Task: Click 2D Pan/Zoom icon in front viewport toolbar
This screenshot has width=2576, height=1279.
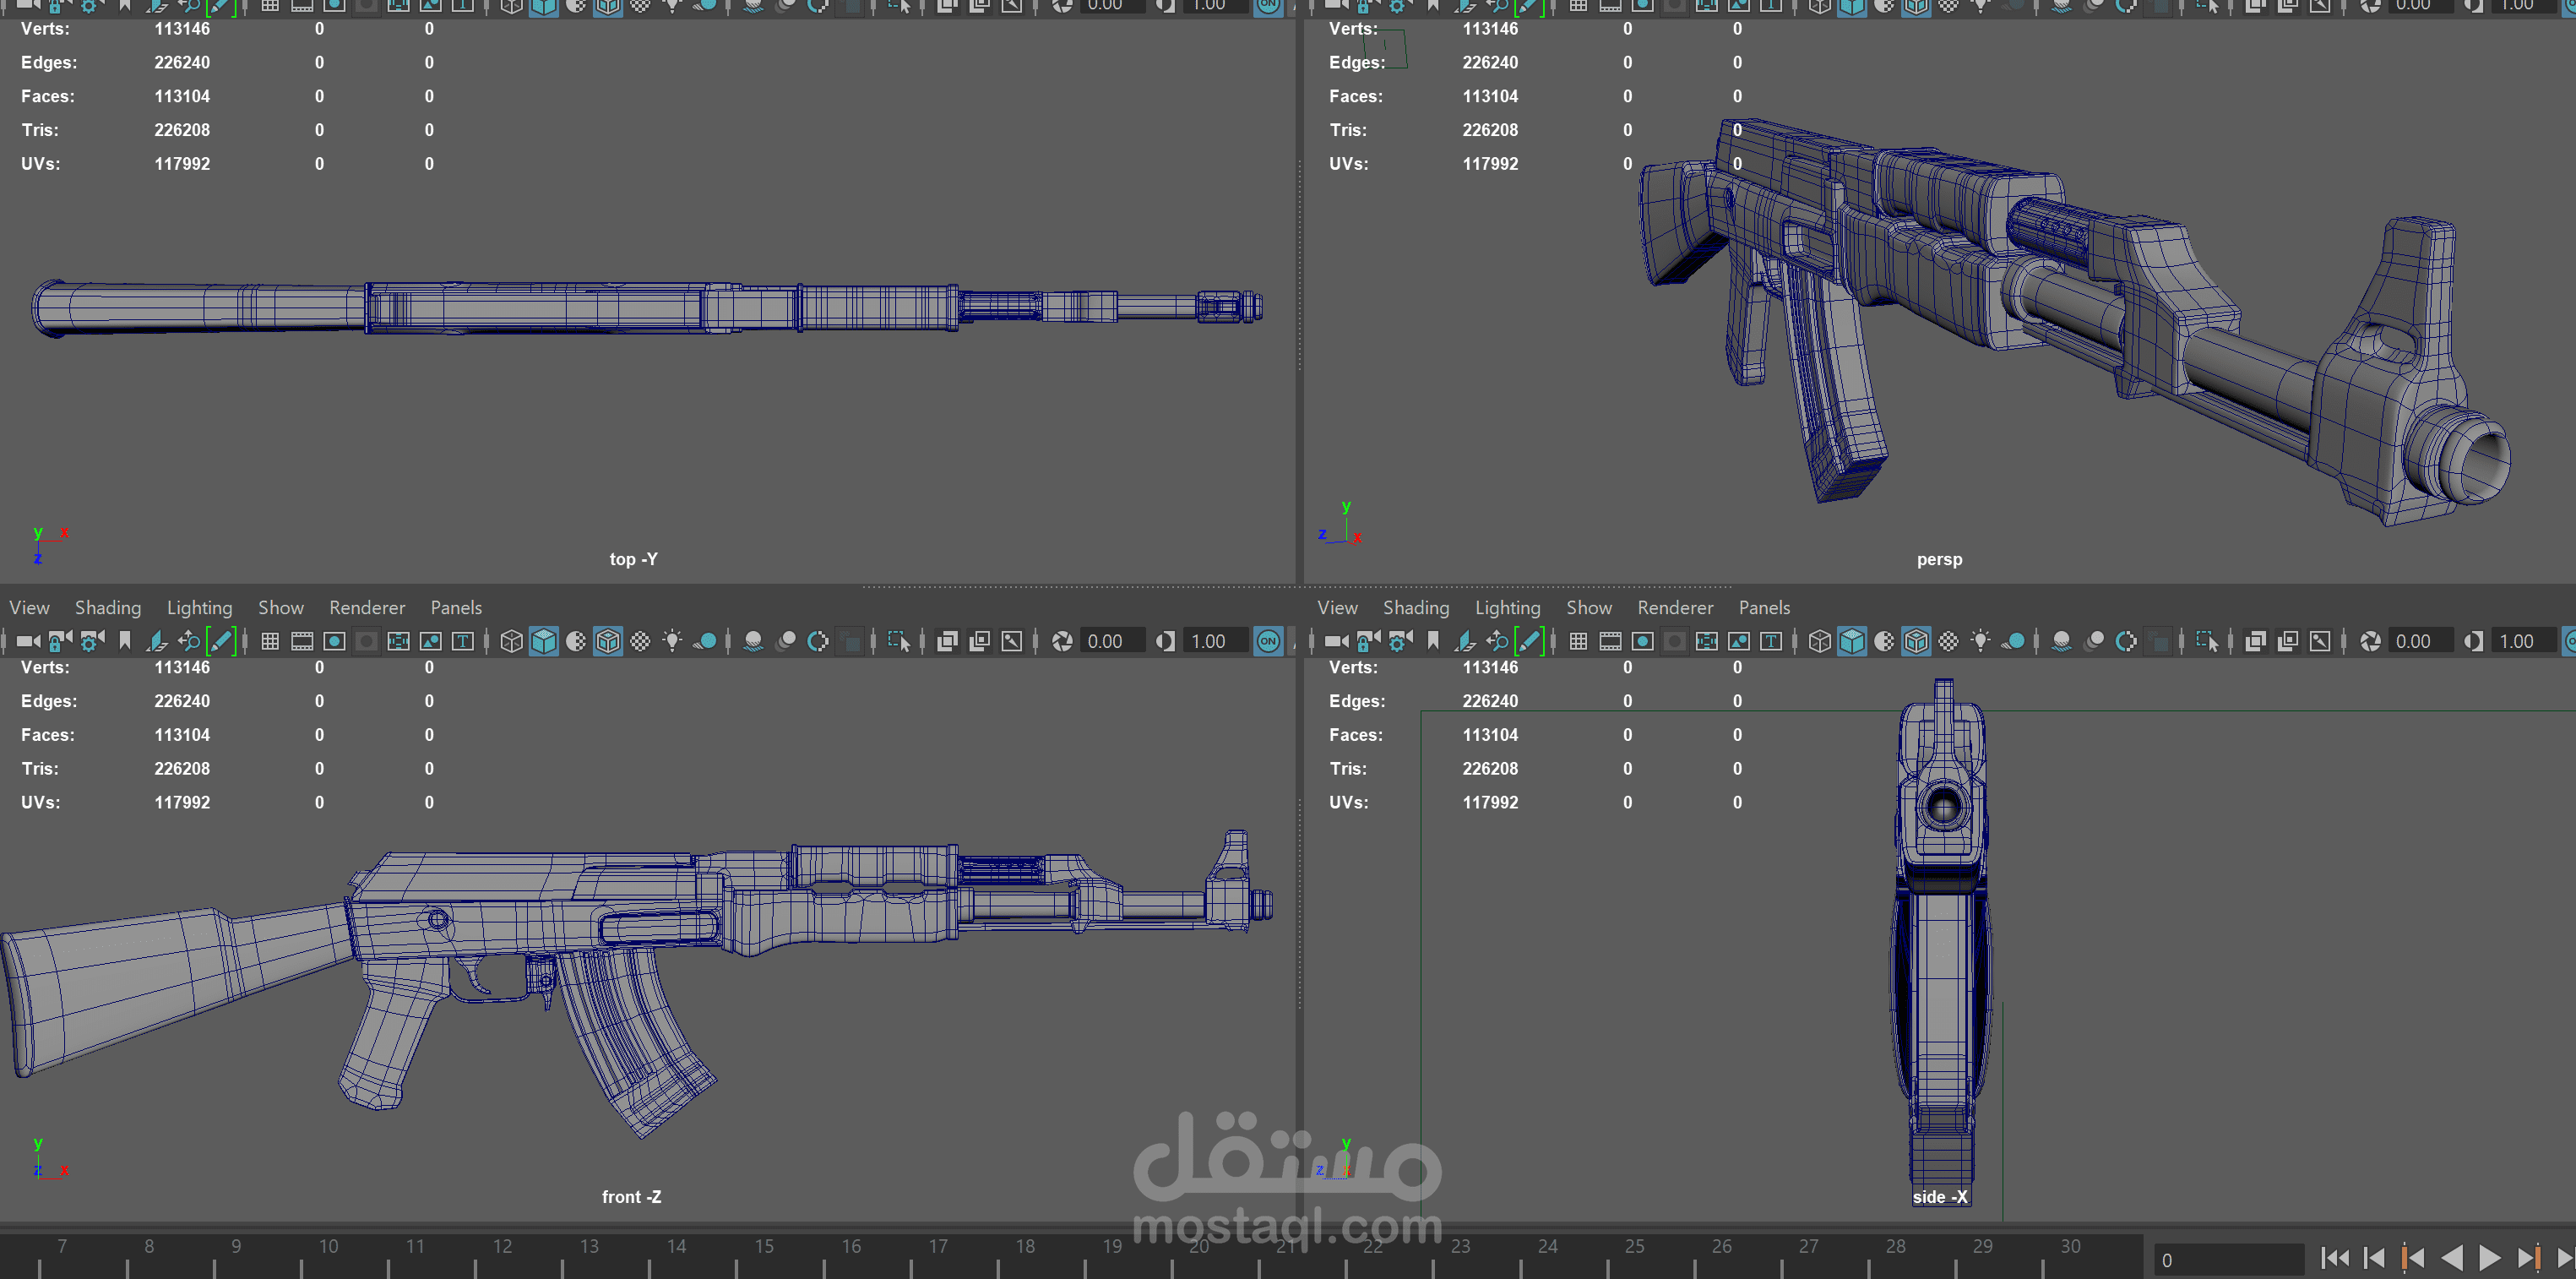Action: pyautogui.click(x=188, y=641)
